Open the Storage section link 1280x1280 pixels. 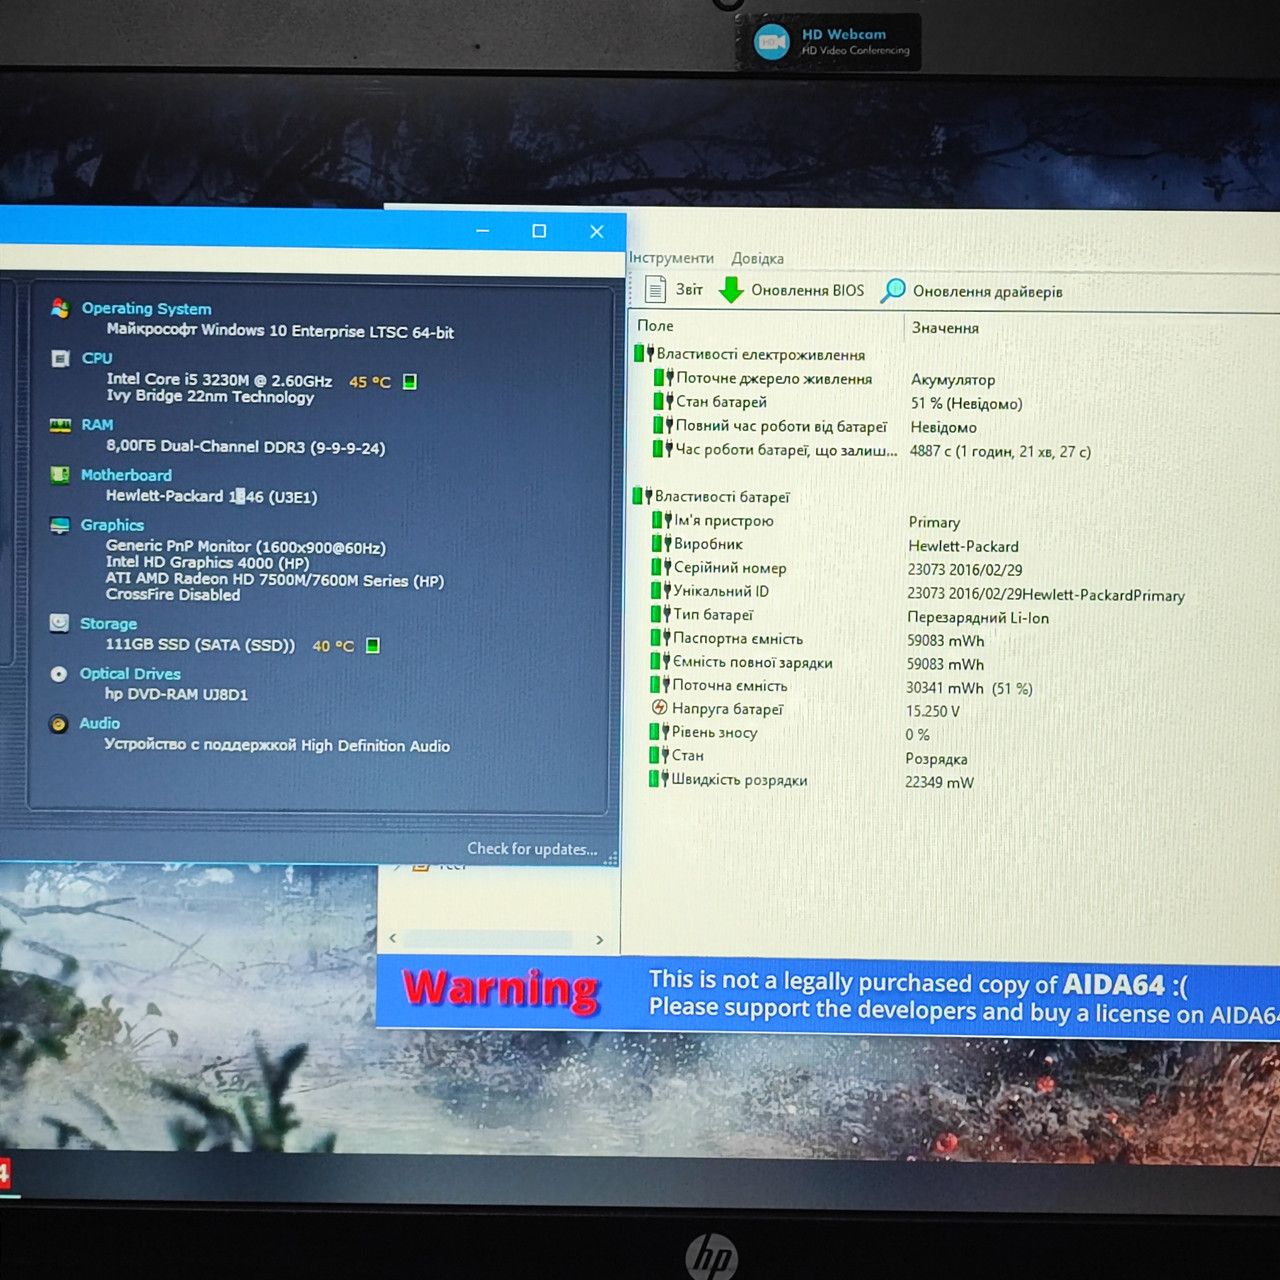[x=108, y=623]
